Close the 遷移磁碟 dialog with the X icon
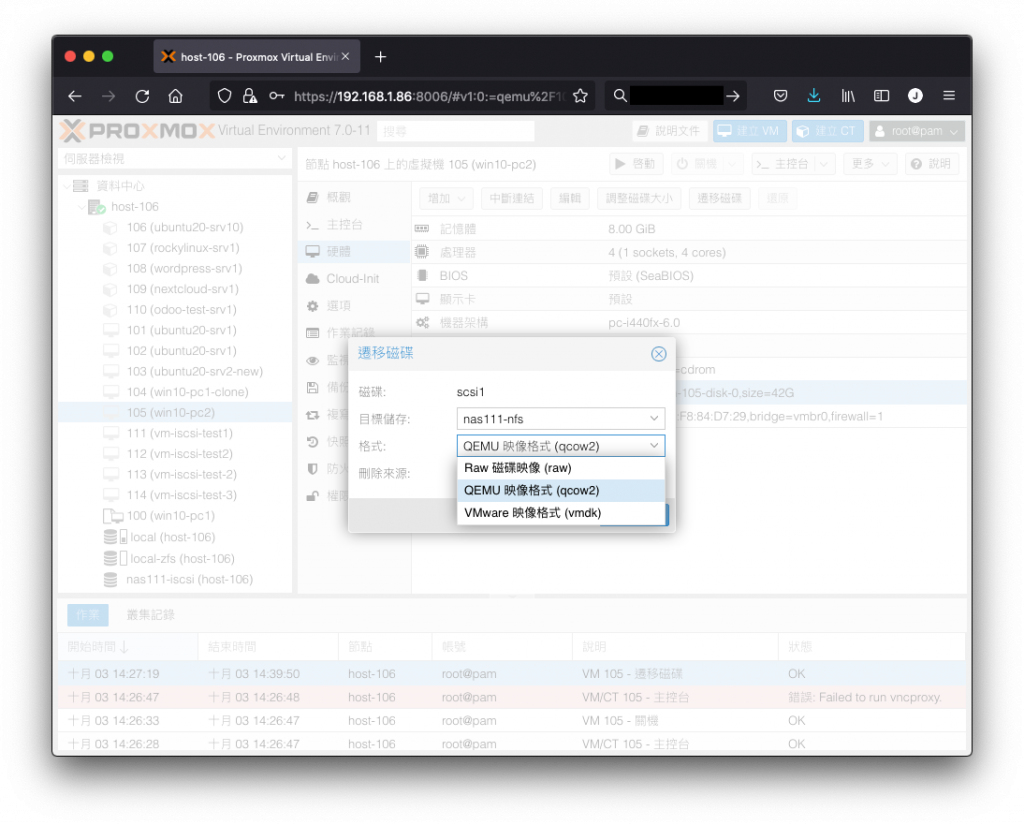 pos(658,354)
